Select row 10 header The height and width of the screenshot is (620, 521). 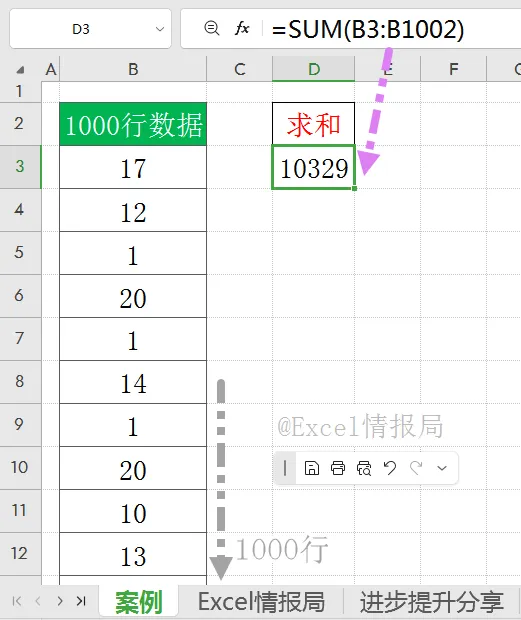point(20,468)
